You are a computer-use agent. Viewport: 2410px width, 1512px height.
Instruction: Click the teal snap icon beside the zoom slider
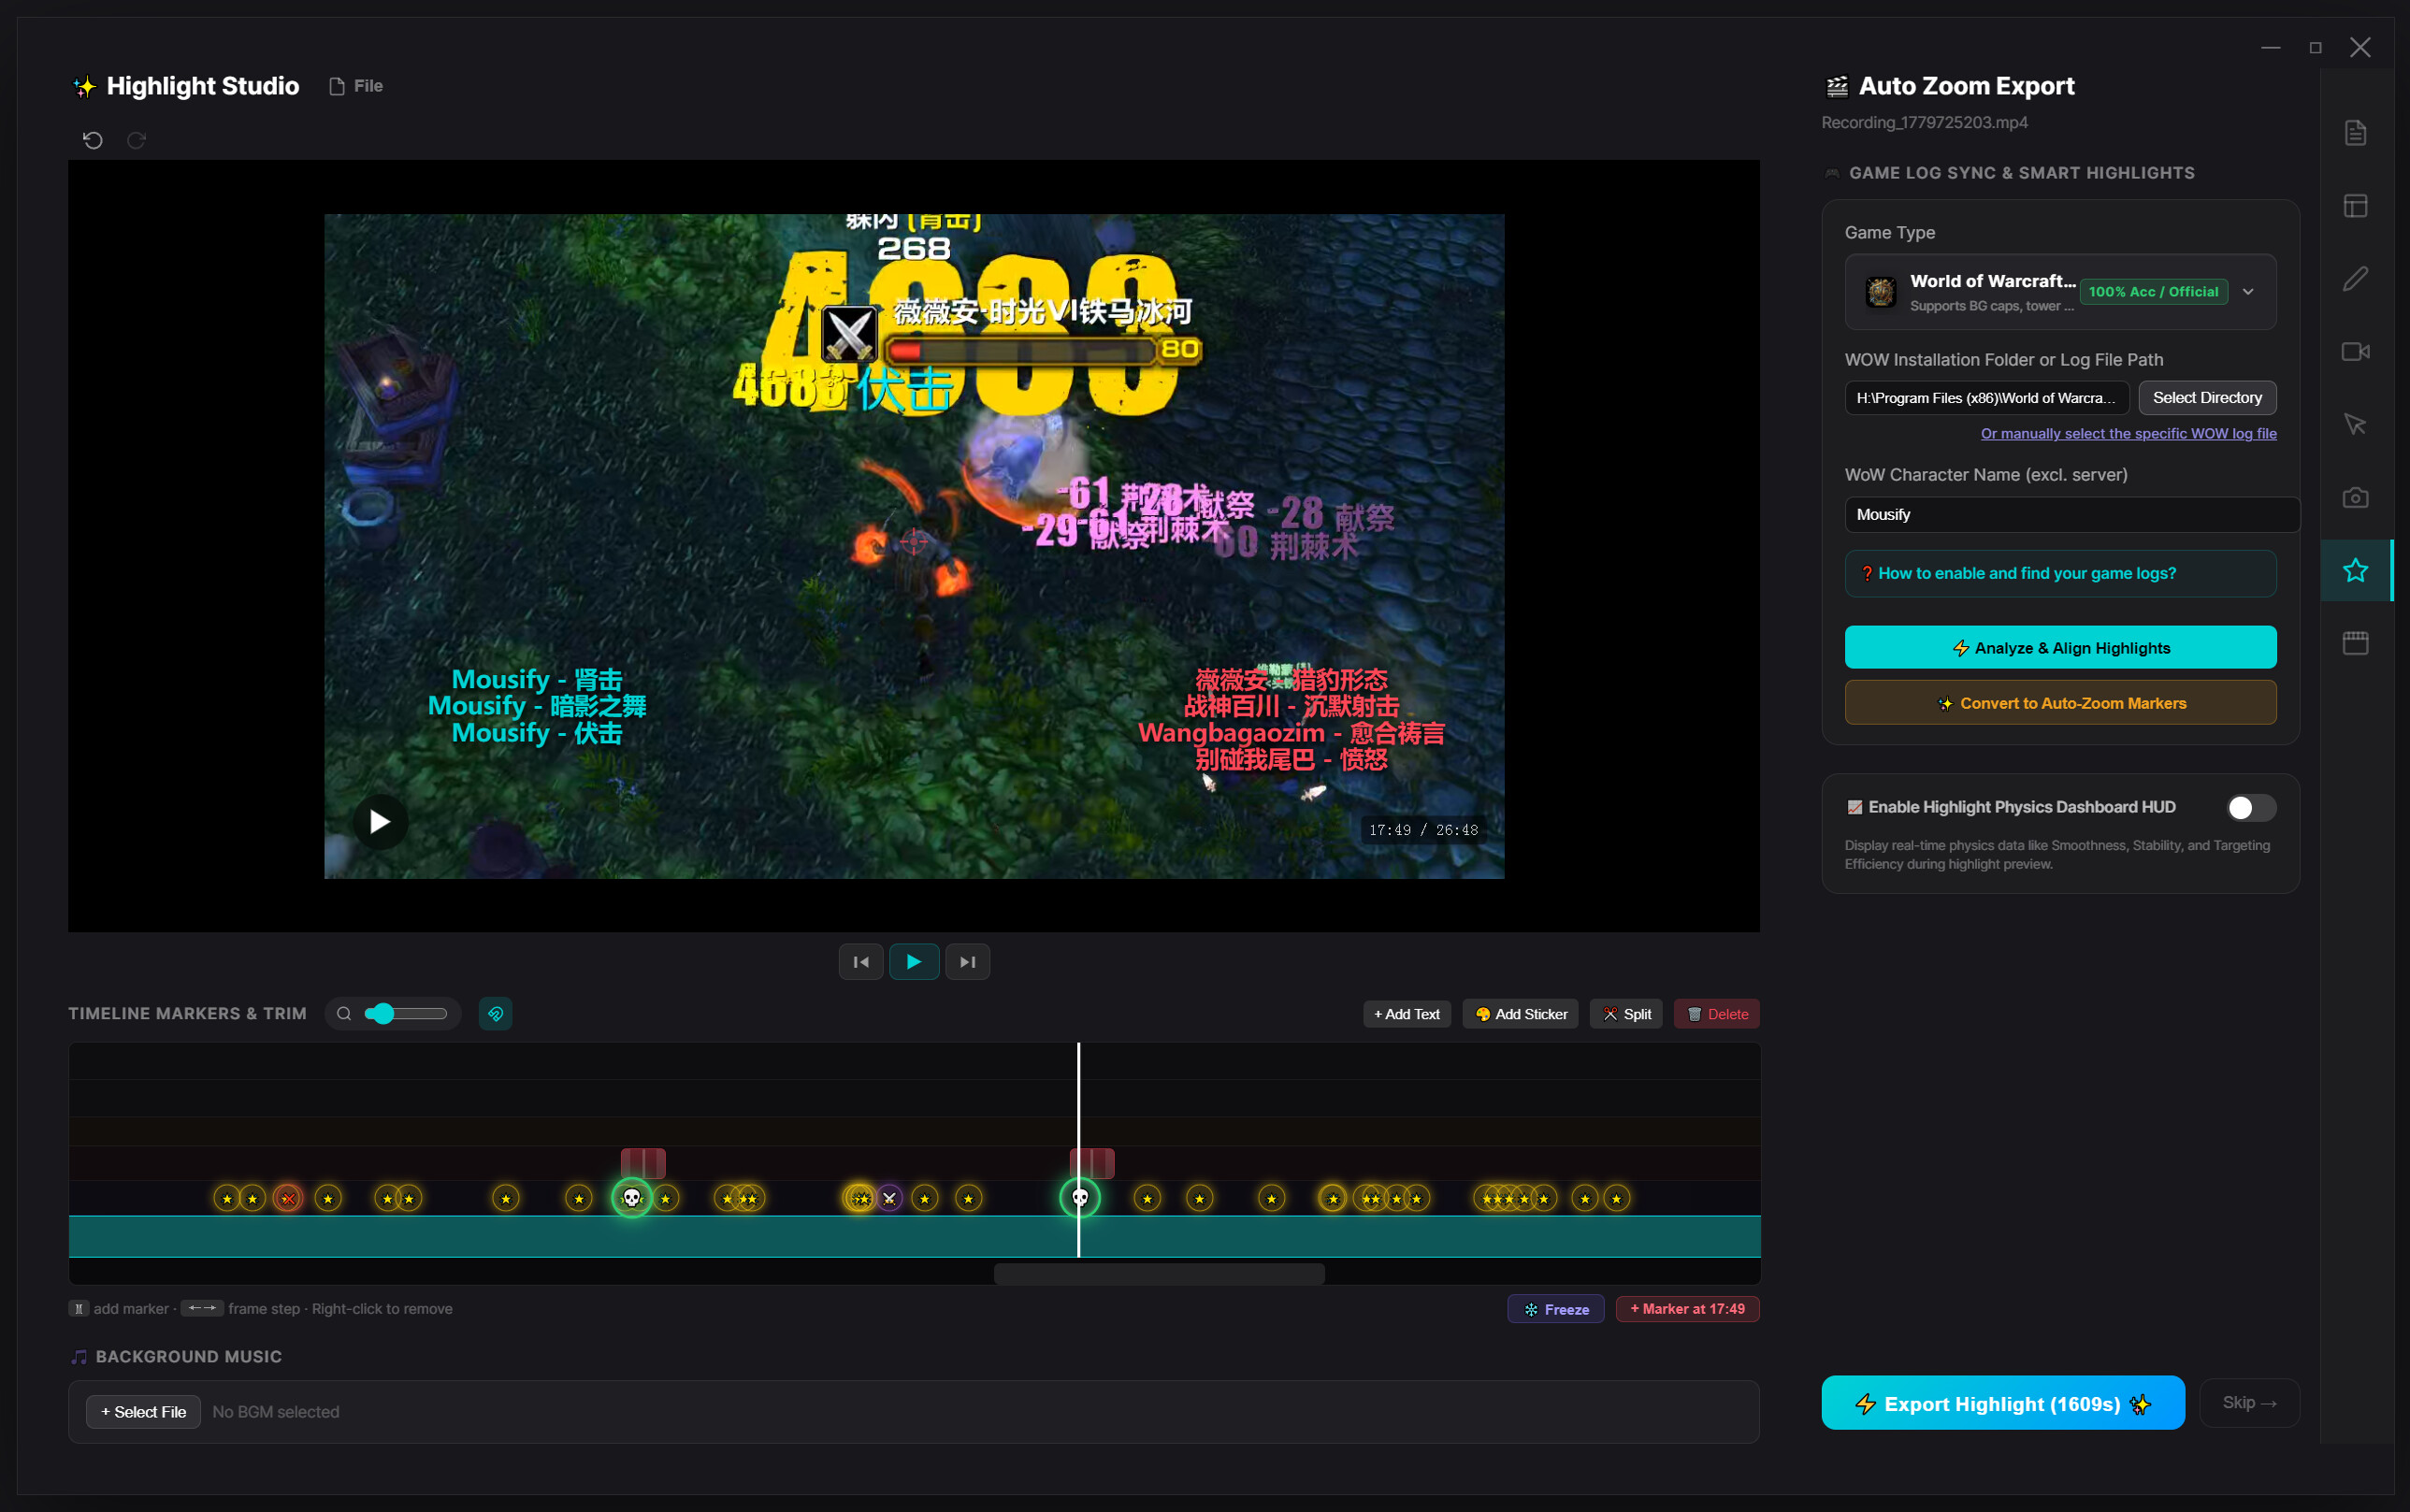point(495,1014)
